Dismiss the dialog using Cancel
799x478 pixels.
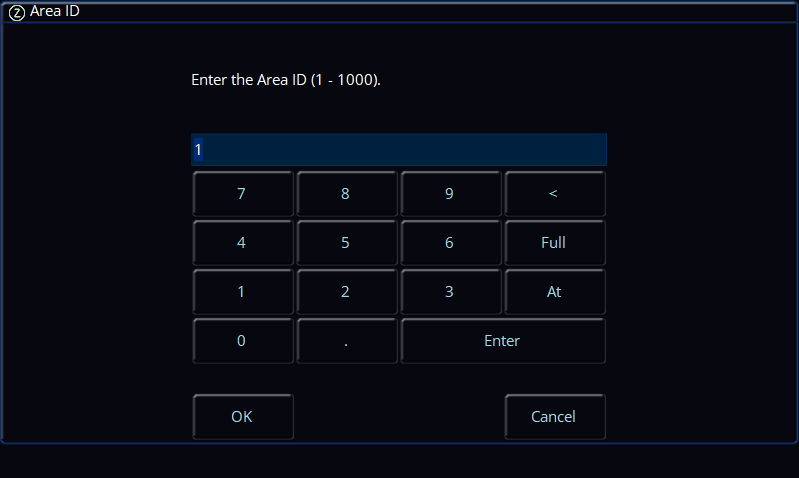click(555, 416)
